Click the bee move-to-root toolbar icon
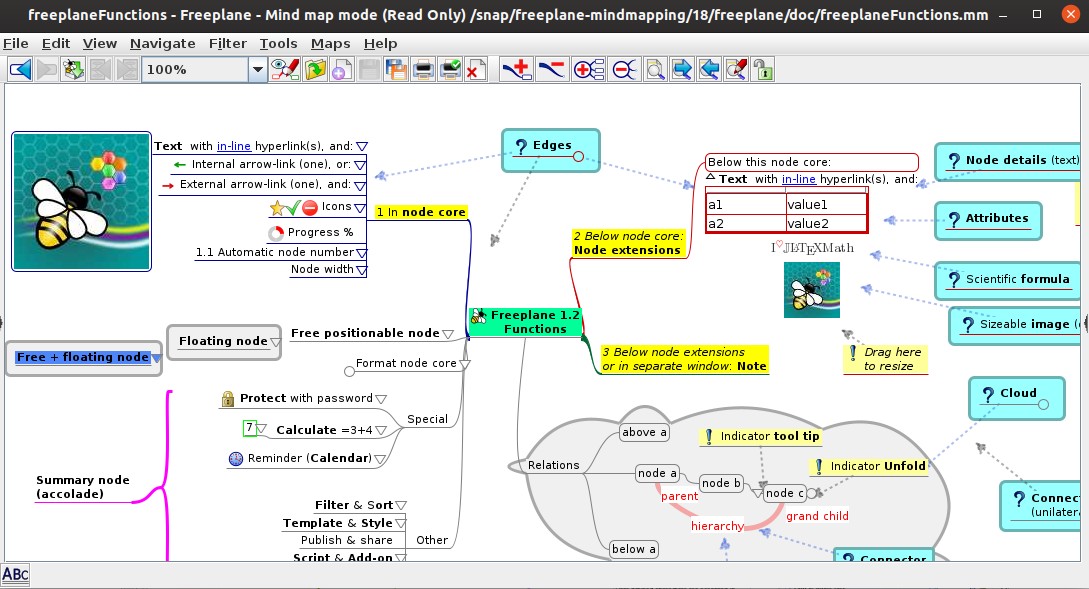Viewport: 1089px width, 589px height. pyautogui.click(x=73, y=69)
